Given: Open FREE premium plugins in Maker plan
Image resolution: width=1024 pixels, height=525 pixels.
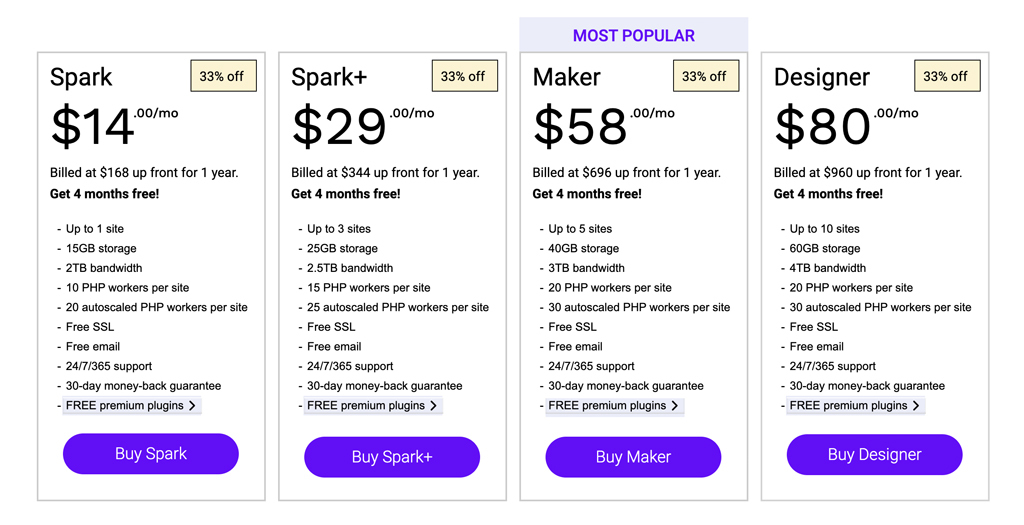Looking at the screenshot, I should pyautogui.click(x=607, y=406).
